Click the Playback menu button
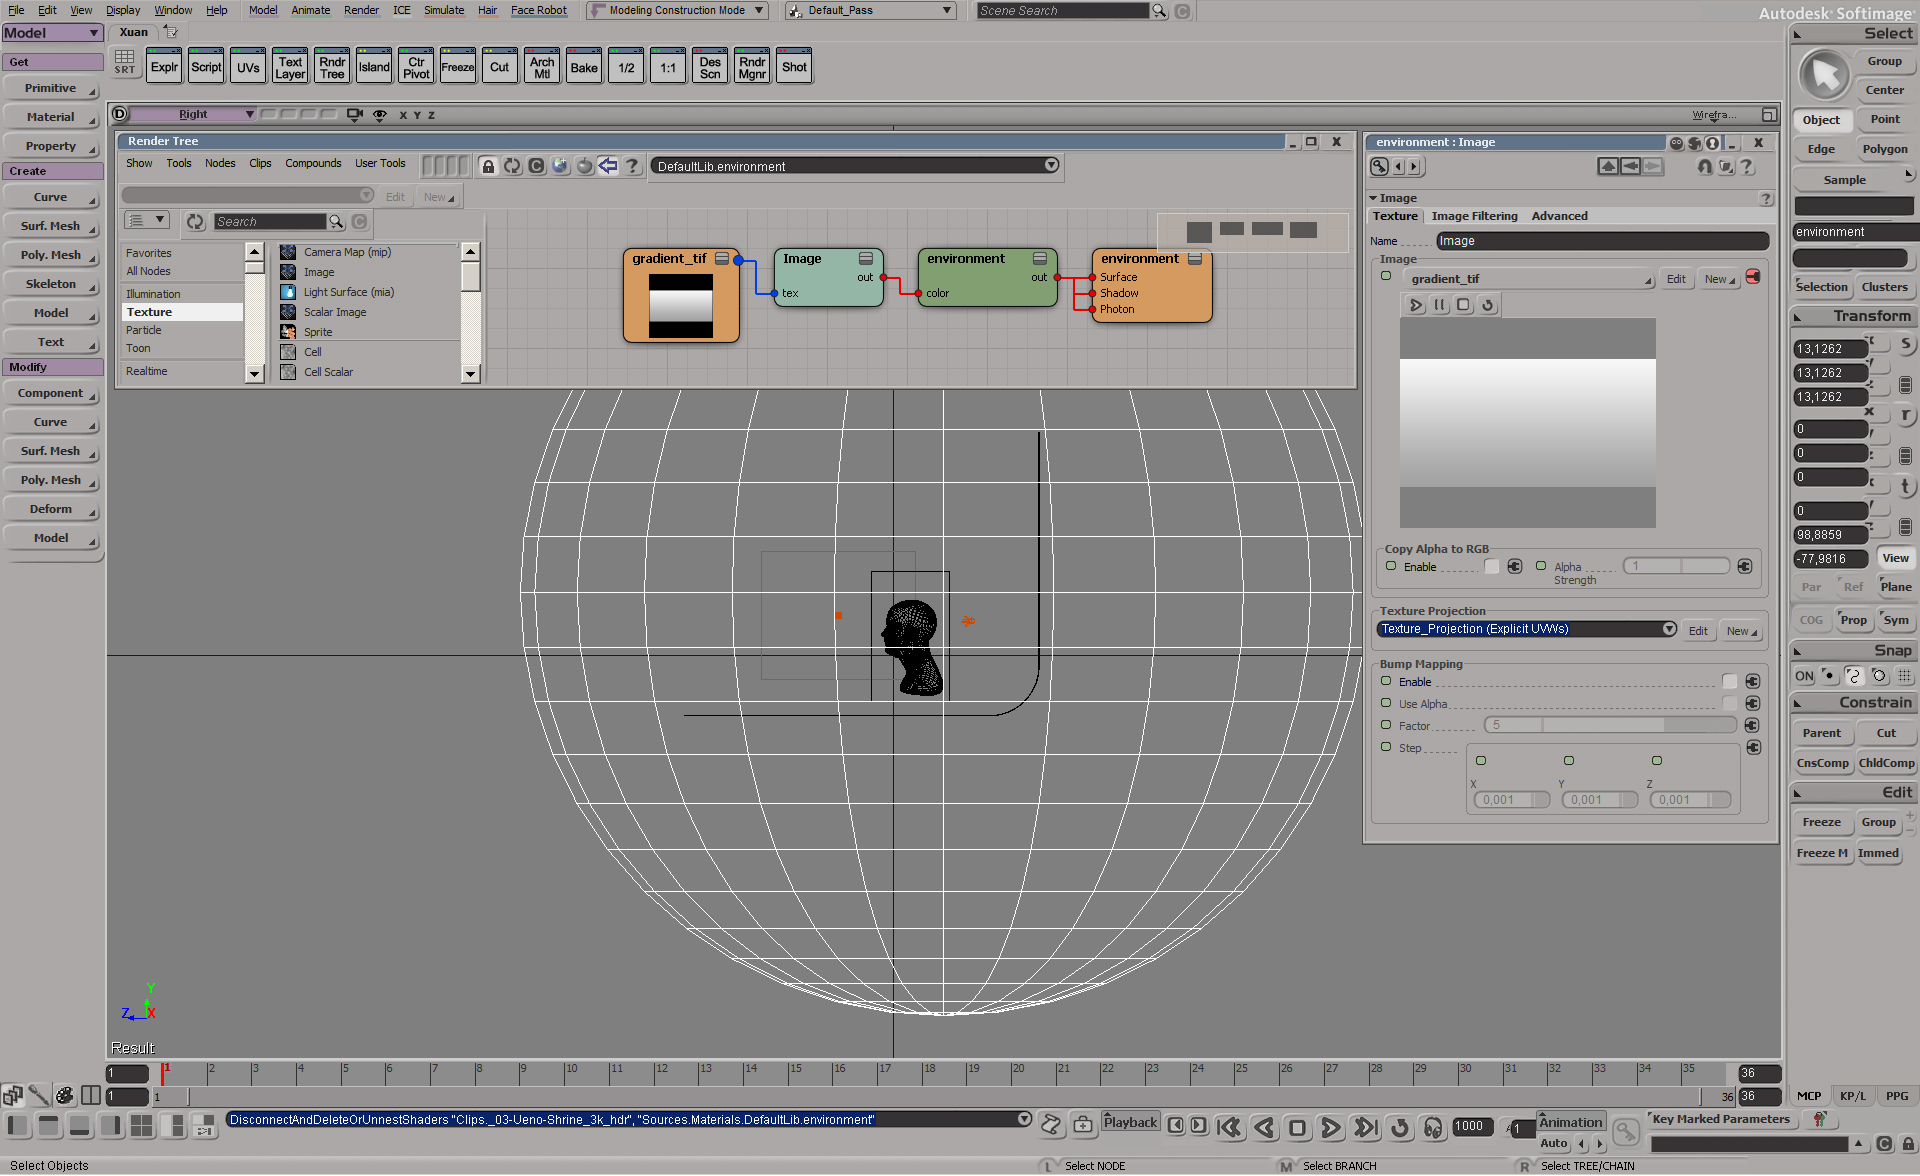This screenshot has width=1920, height=1176. click(1130, 1122)
